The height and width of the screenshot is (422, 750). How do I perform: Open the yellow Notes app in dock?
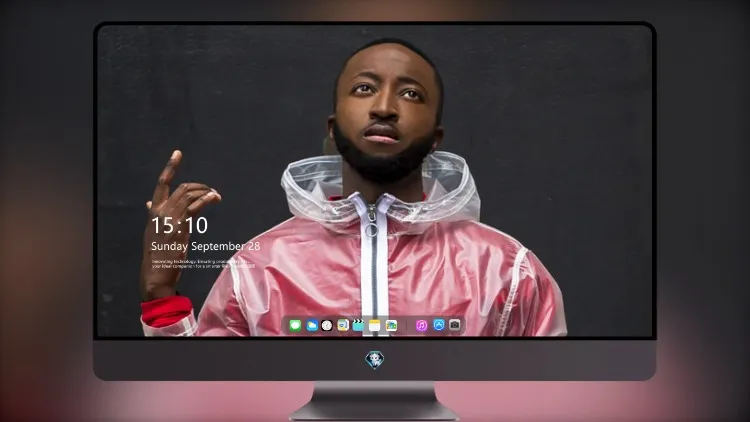(375, 326)
